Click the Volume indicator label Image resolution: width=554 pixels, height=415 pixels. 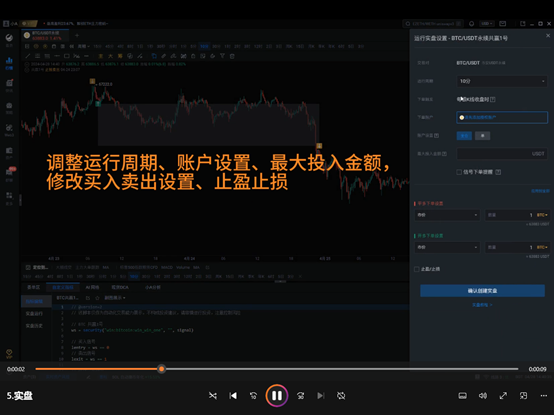click(183, 267)
